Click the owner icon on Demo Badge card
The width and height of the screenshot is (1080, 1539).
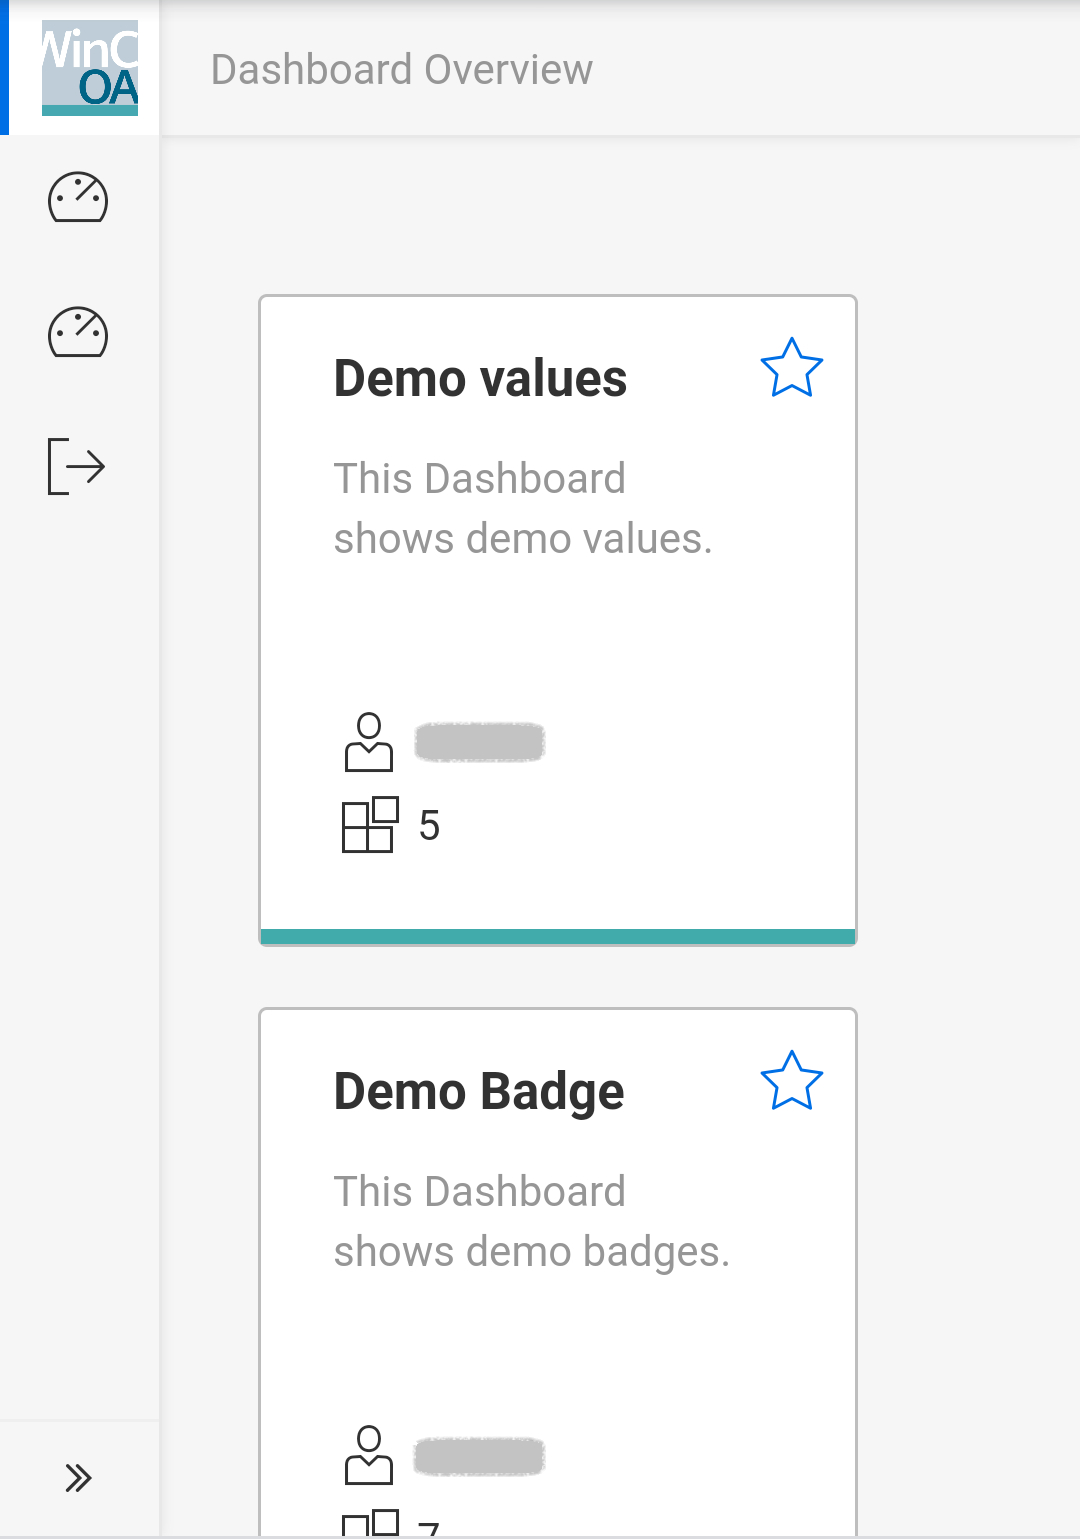(x=369, y=1455)
